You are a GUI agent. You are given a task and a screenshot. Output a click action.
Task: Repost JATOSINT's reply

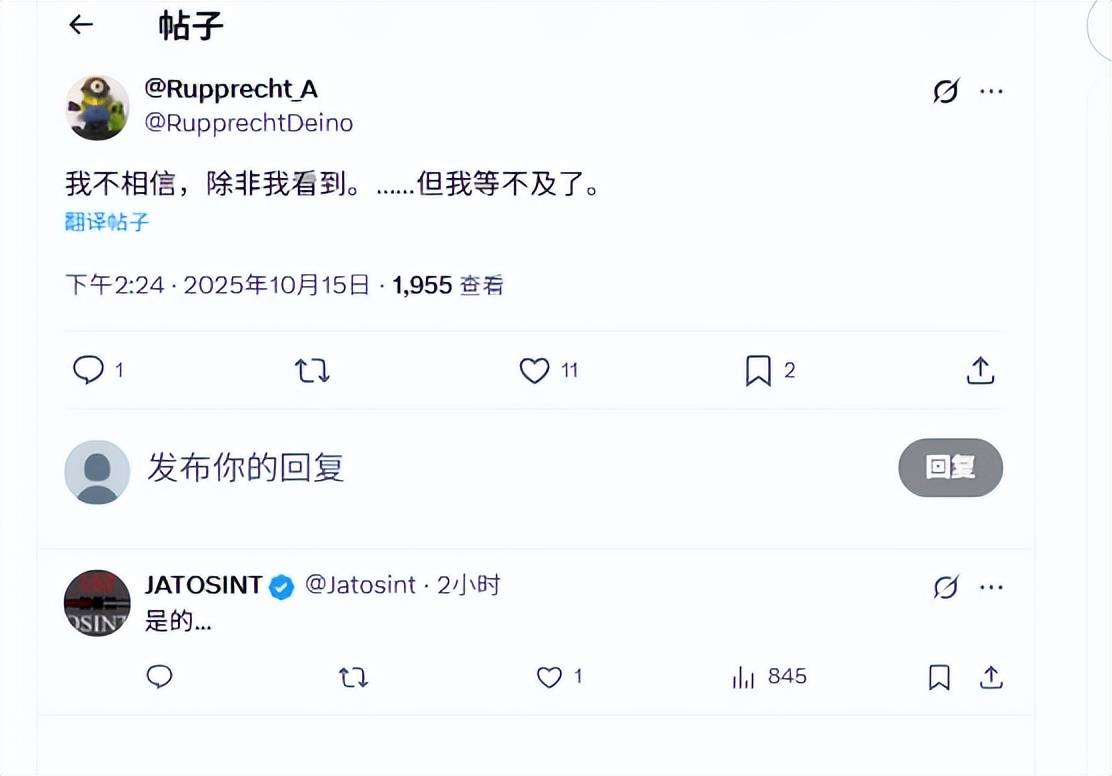coord(353,677)
